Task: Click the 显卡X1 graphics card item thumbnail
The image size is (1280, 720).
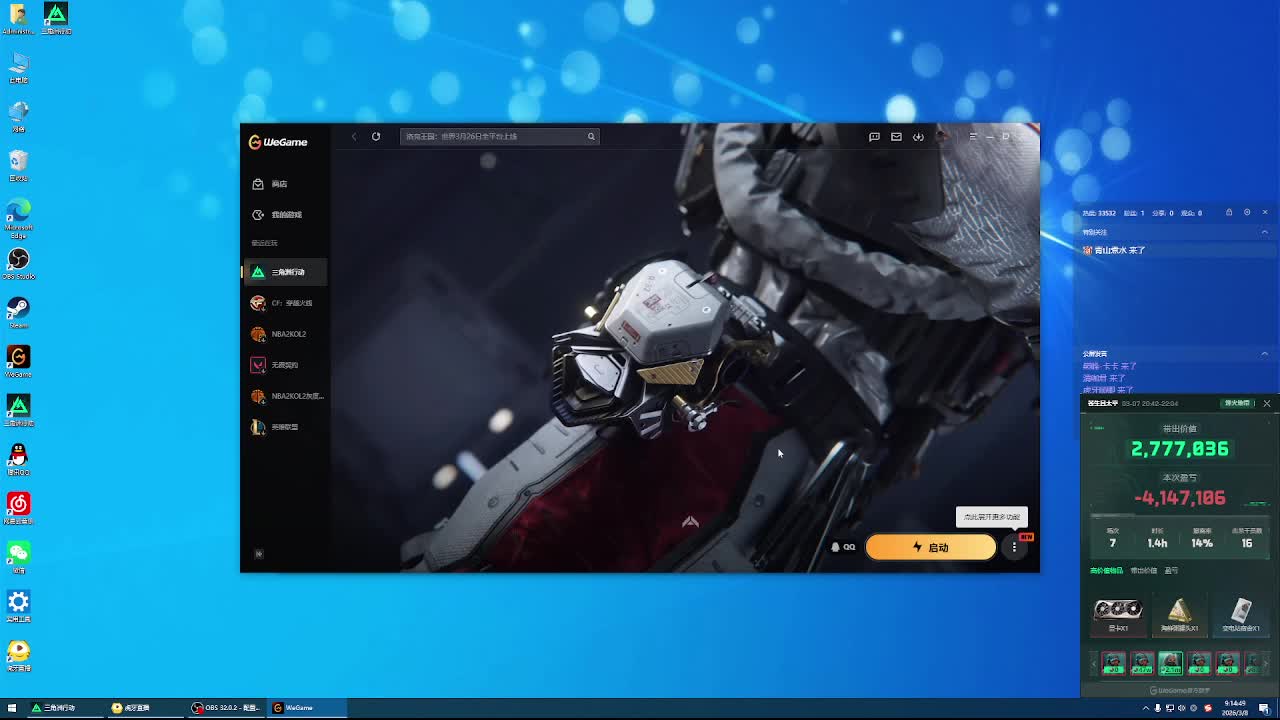Action: click(1118, 610)
